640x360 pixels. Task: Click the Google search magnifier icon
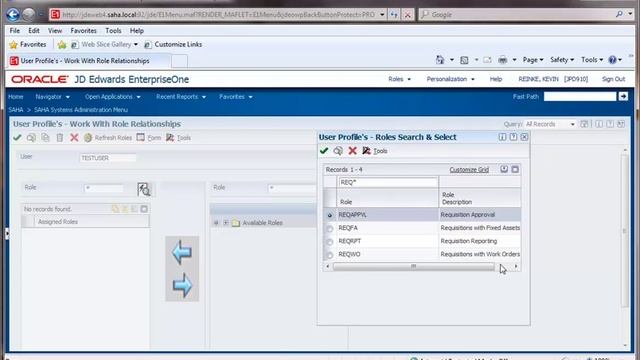tap(619, 14)
